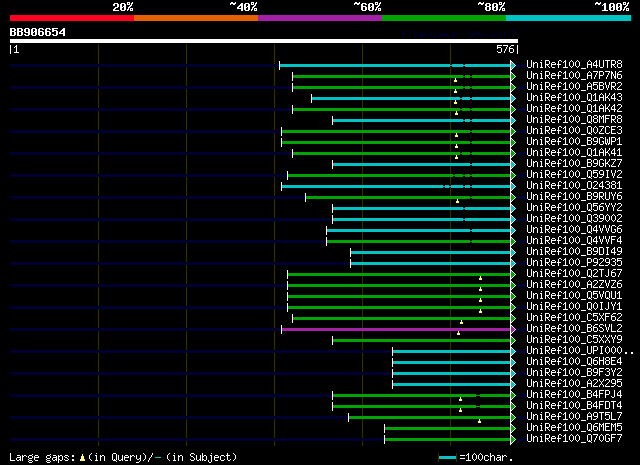This screenshot has width=640, height=465.
Task: Click the yellow triangle in Large gaps legend
Action: [82, 458]
